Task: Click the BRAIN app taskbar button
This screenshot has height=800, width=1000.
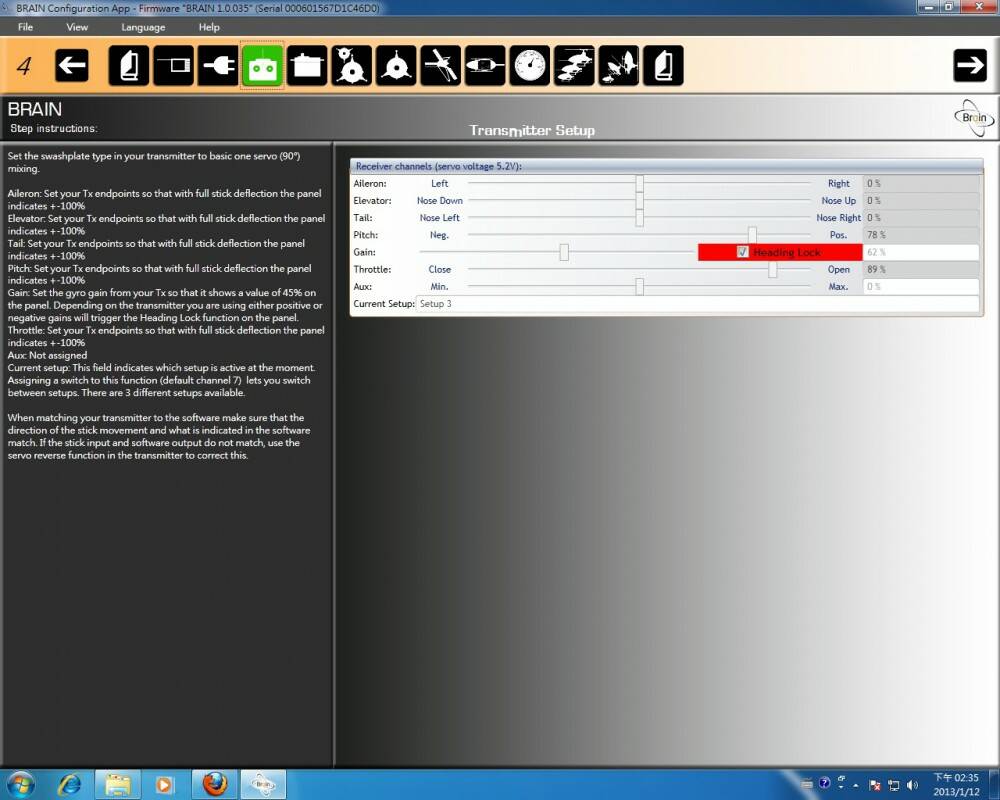Action: [263, 784]
